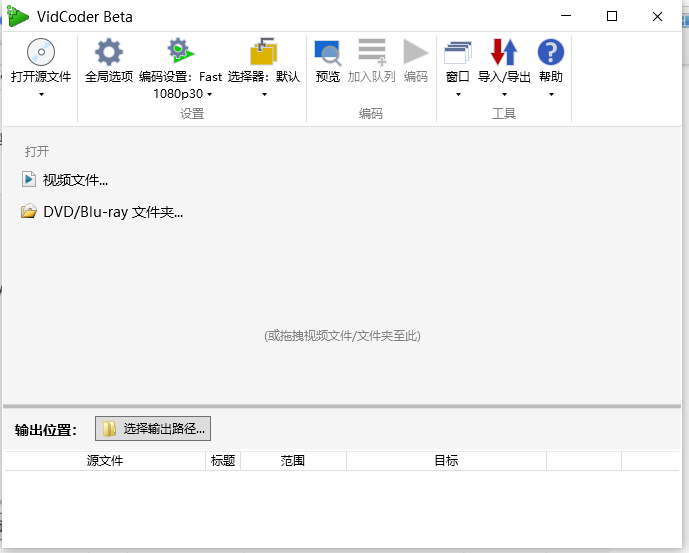The height and width of the screenshot is (553, 689).
Task: Open 帮助 help question mark icon
Action: pos(551,52)
